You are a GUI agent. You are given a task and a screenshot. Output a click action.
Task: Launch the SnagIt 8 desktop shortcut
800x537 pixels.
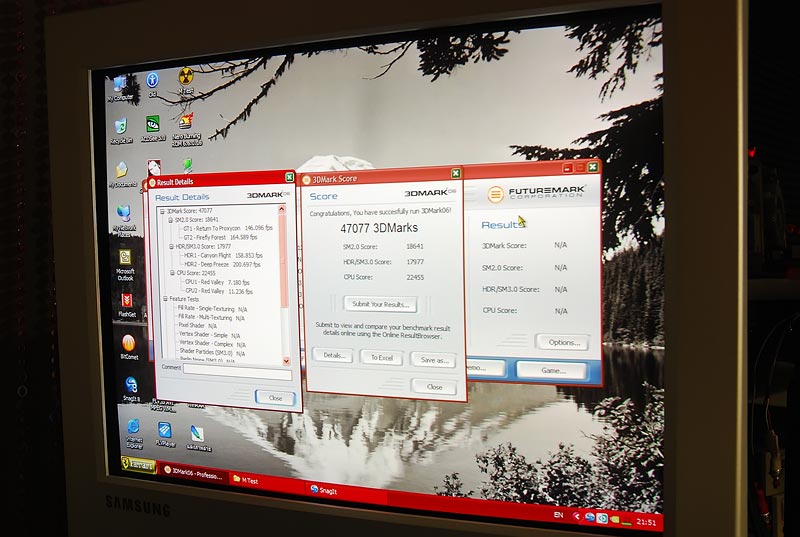click(x=131, y=389)
